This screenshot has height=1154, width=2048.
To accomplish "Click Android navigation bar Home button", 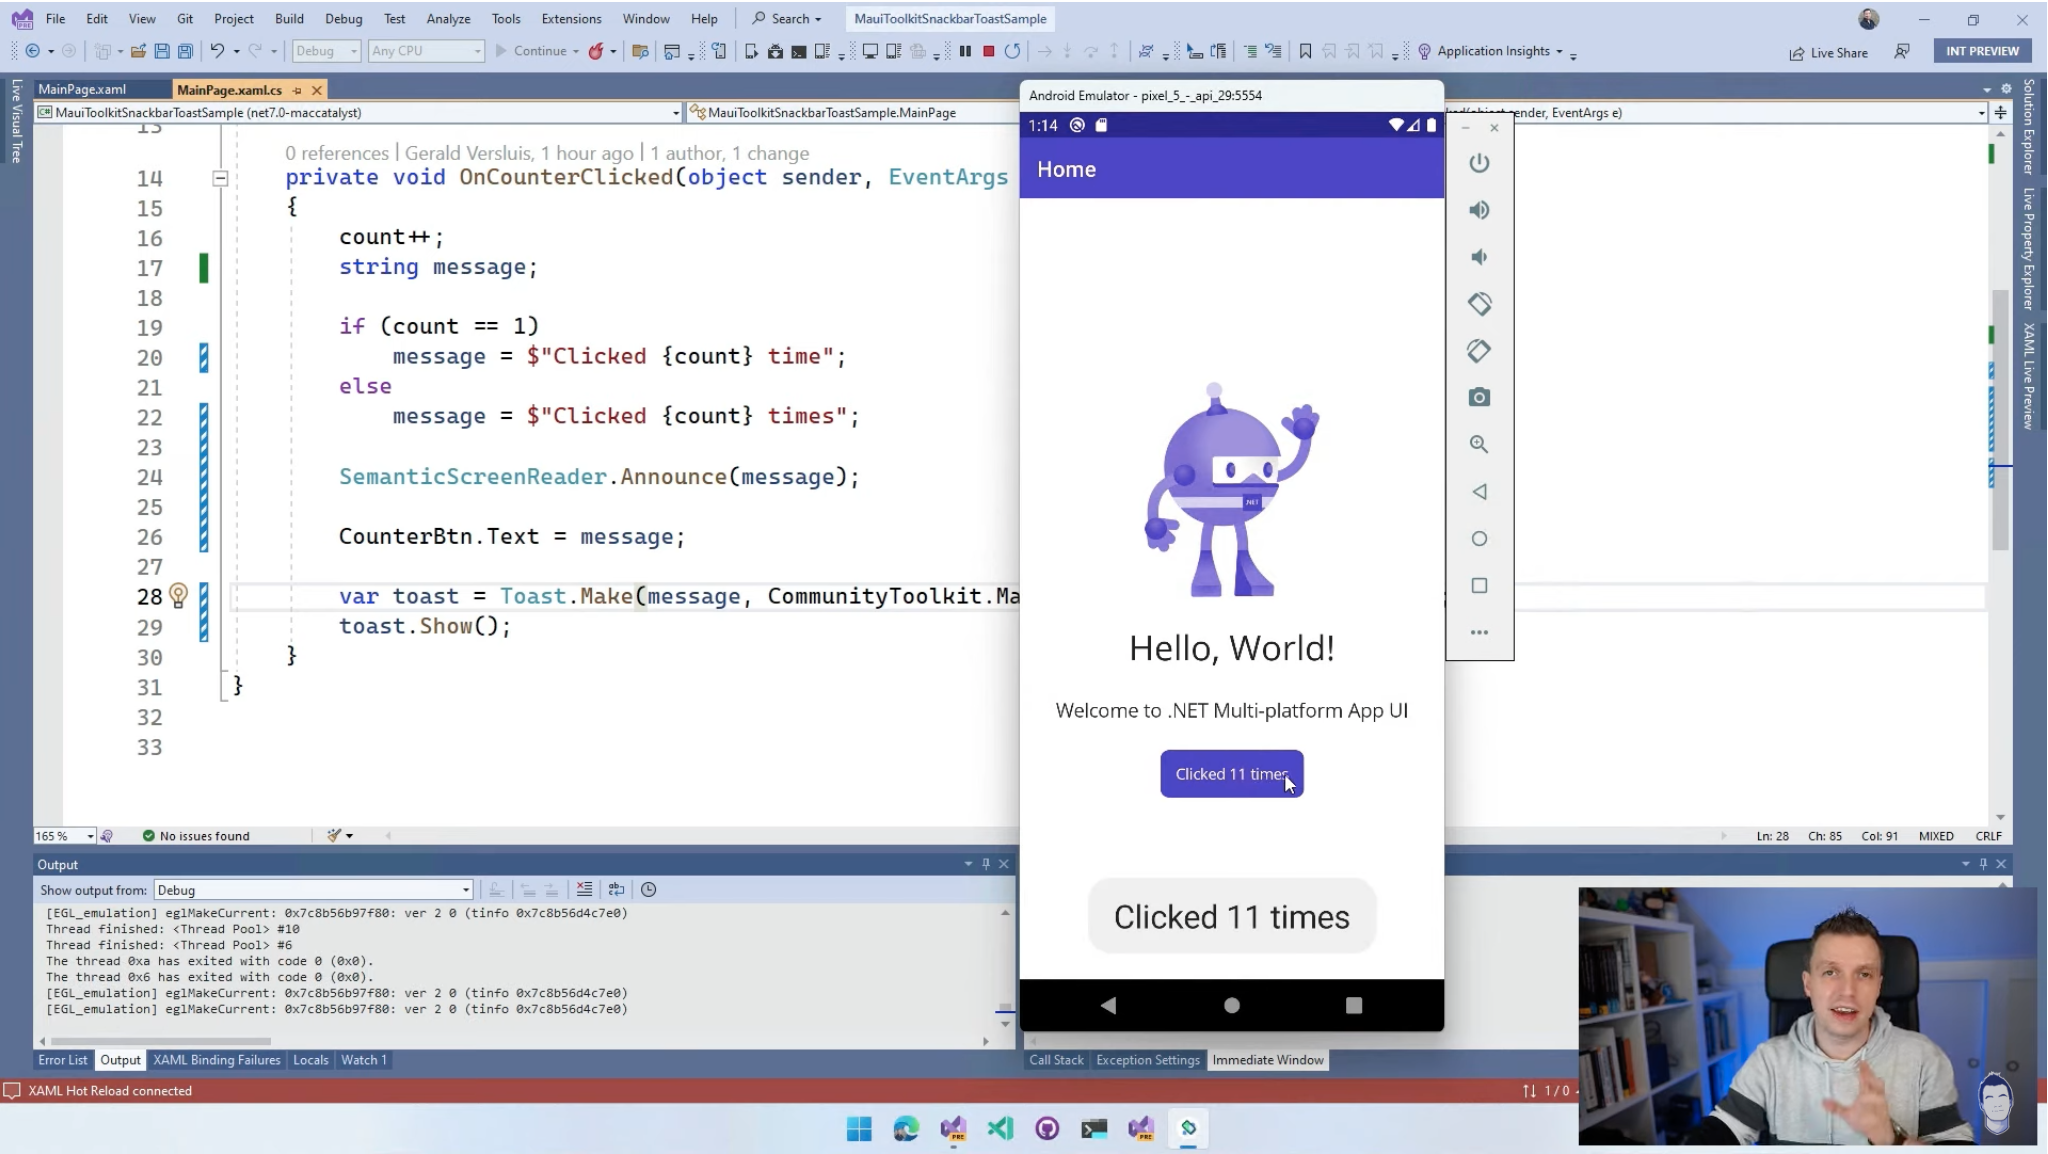I will pyautogui.click(x=1232, y=1005).
